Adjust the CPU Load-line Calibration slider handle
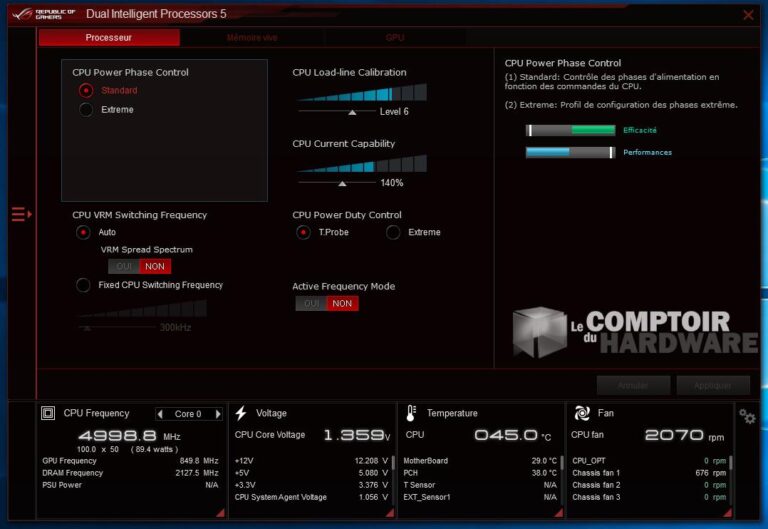The height and width of the screenshot is (529, 768). coord(352,113)
